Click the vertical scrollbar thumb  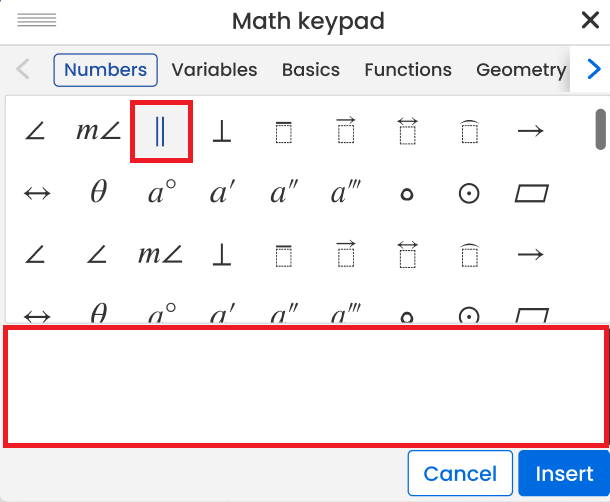click(601, 128)
